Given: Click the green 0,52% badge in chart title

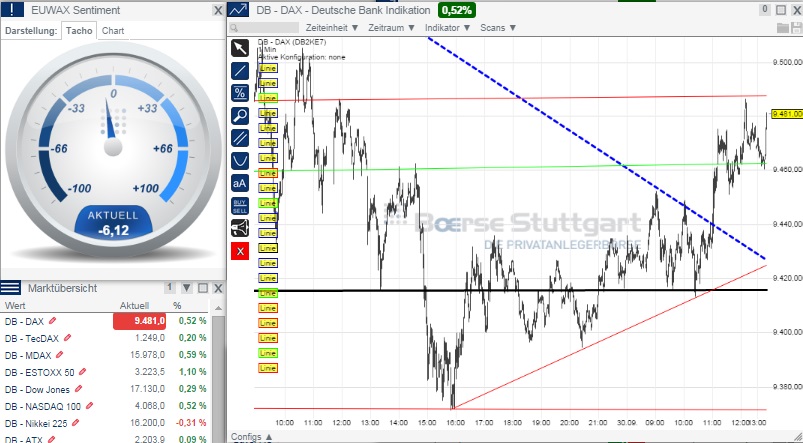Looking at the screenshot, I should click(457, 10).
